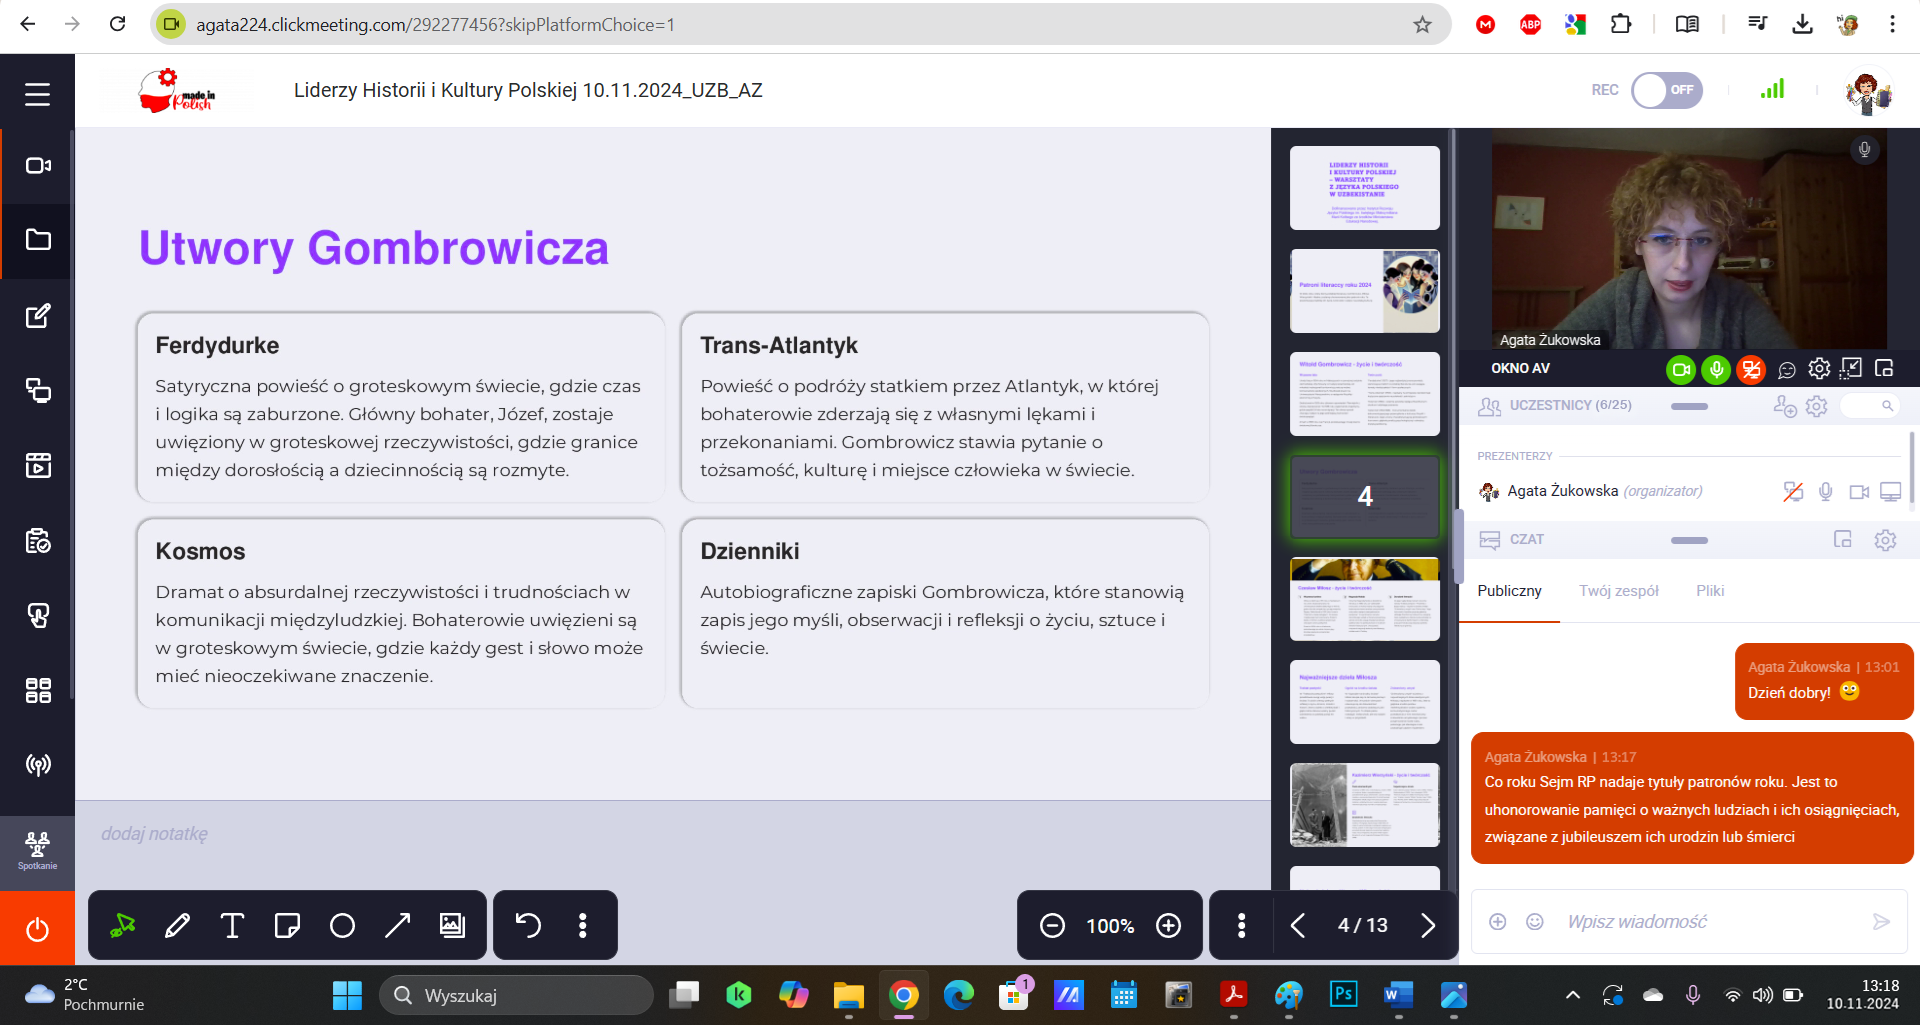Check the green connection signal indicator
The image size is (1920, 1025).
[x=1772, y=89]
